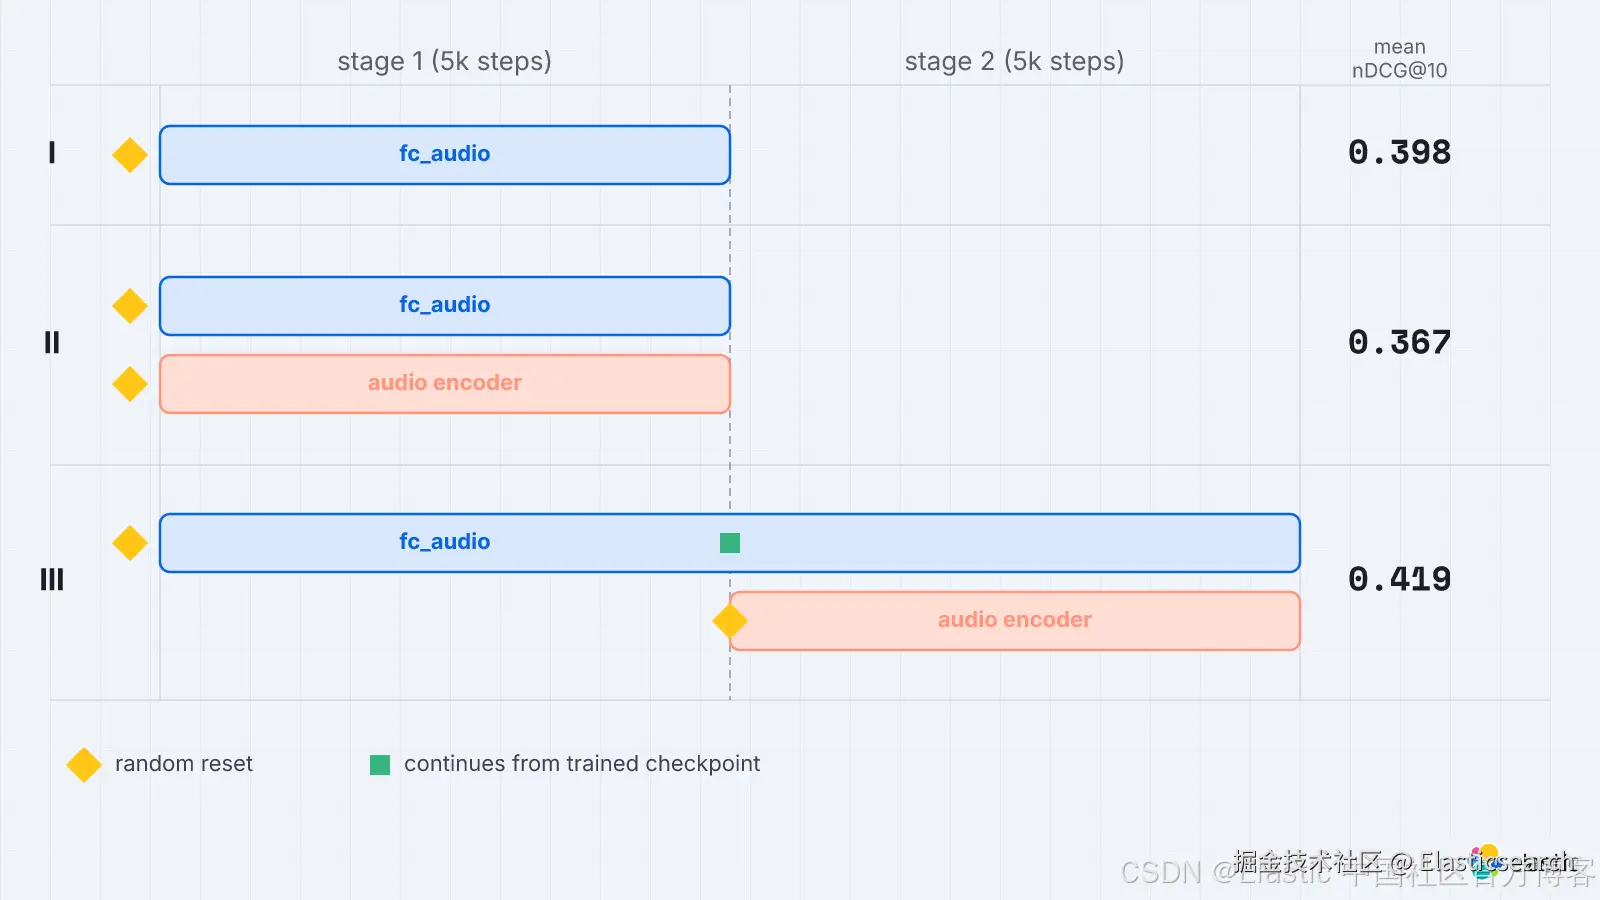Click the green legend square for trained checkpoint
1600x900 pixels.
(380, 765)
